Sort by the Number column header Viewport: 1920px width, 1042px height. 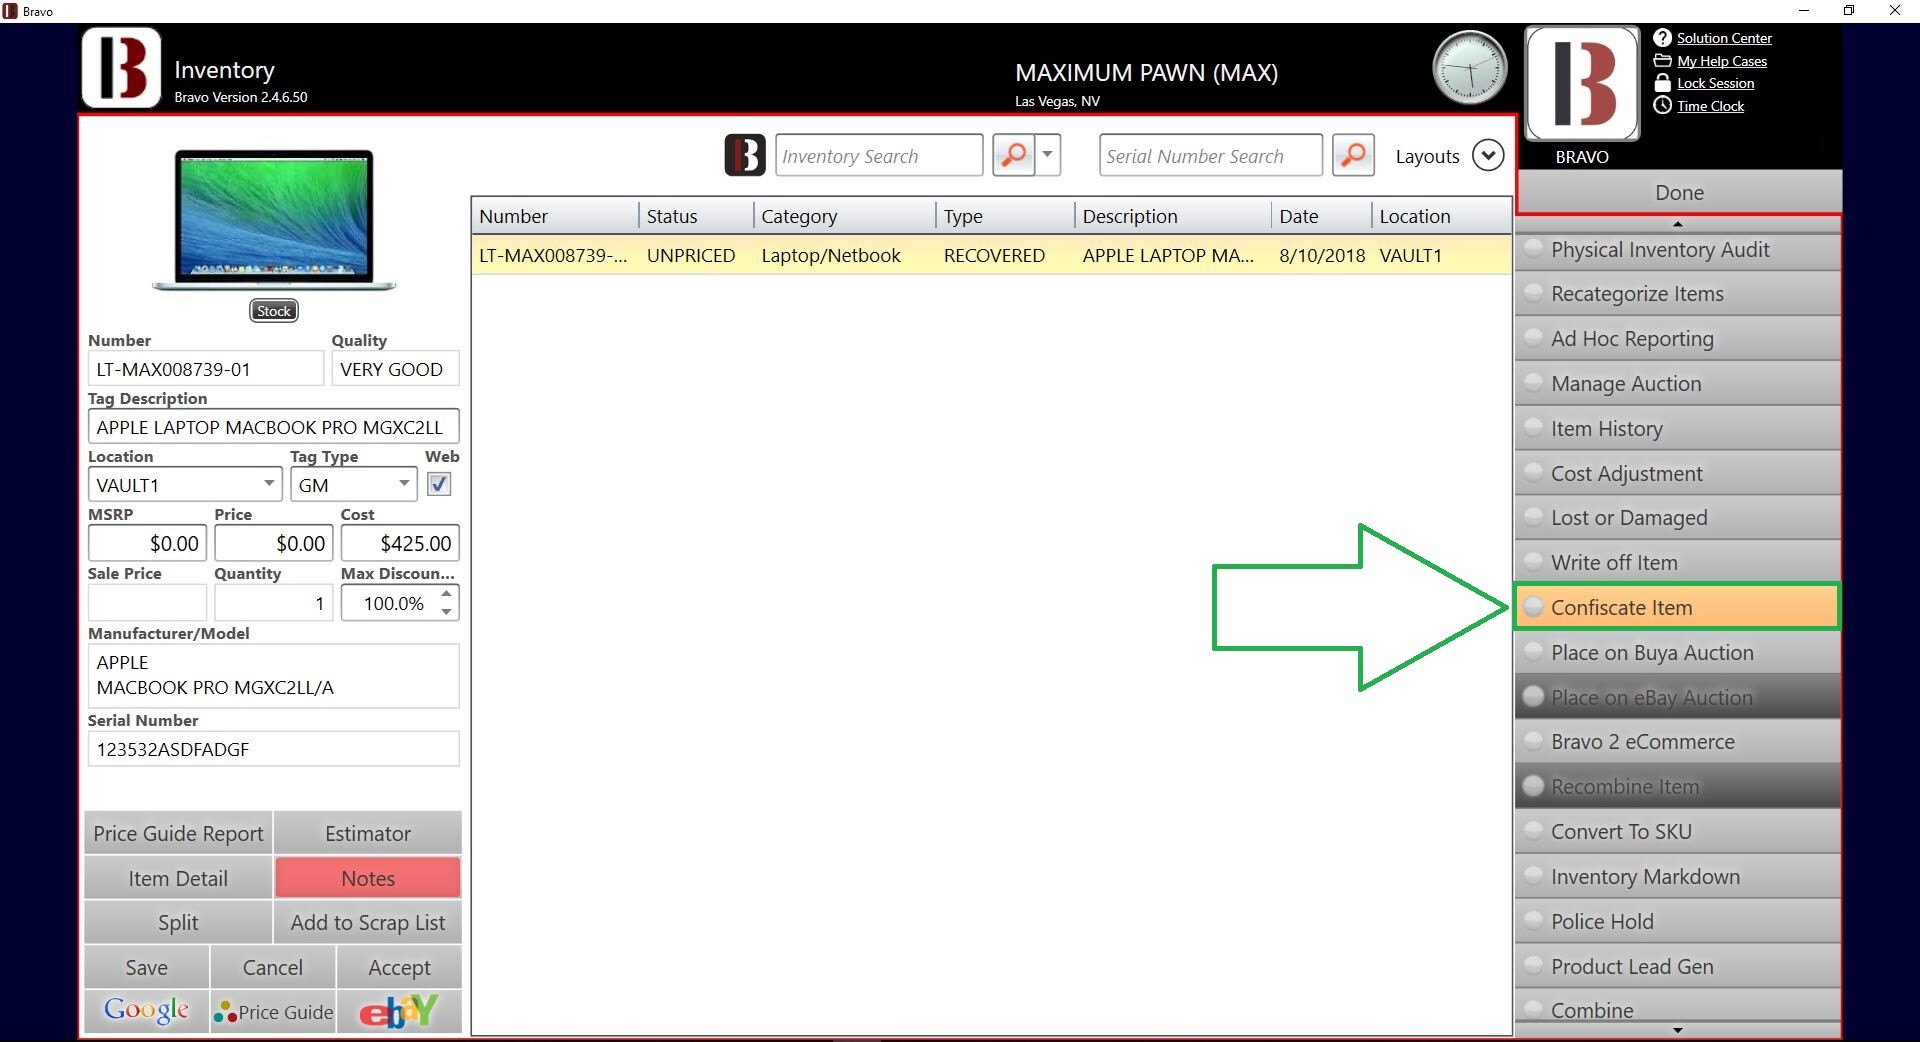pyautogui.click(x=555, y=216)
